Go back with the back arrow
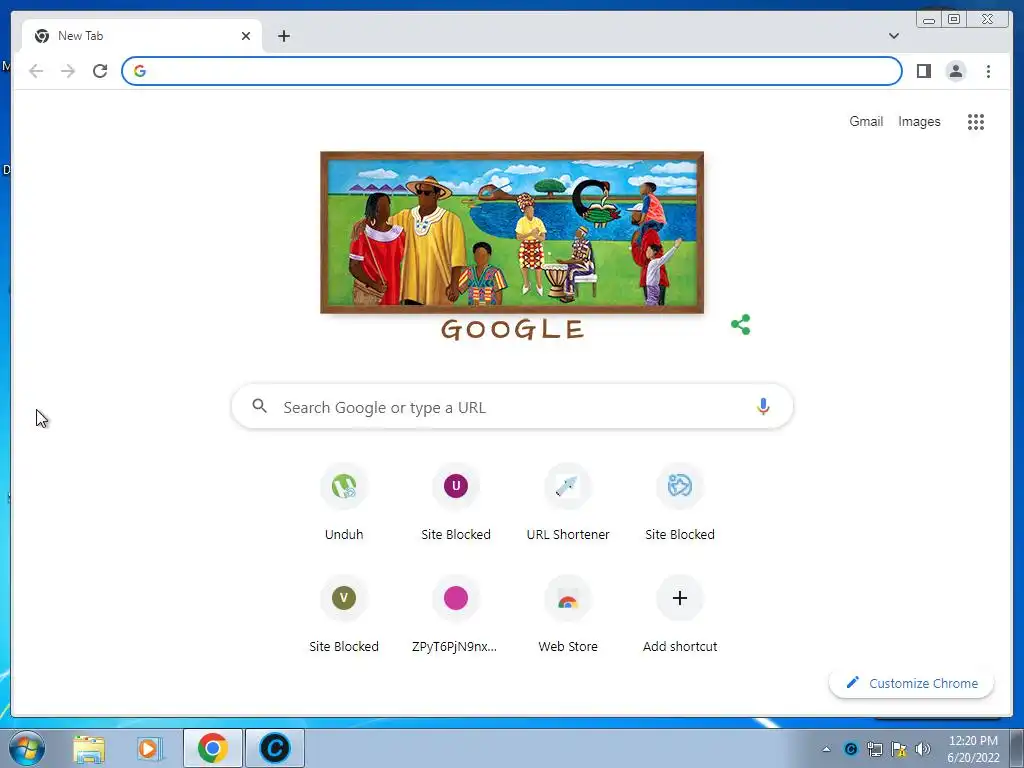1024x768 pixels. pos(36,71)
